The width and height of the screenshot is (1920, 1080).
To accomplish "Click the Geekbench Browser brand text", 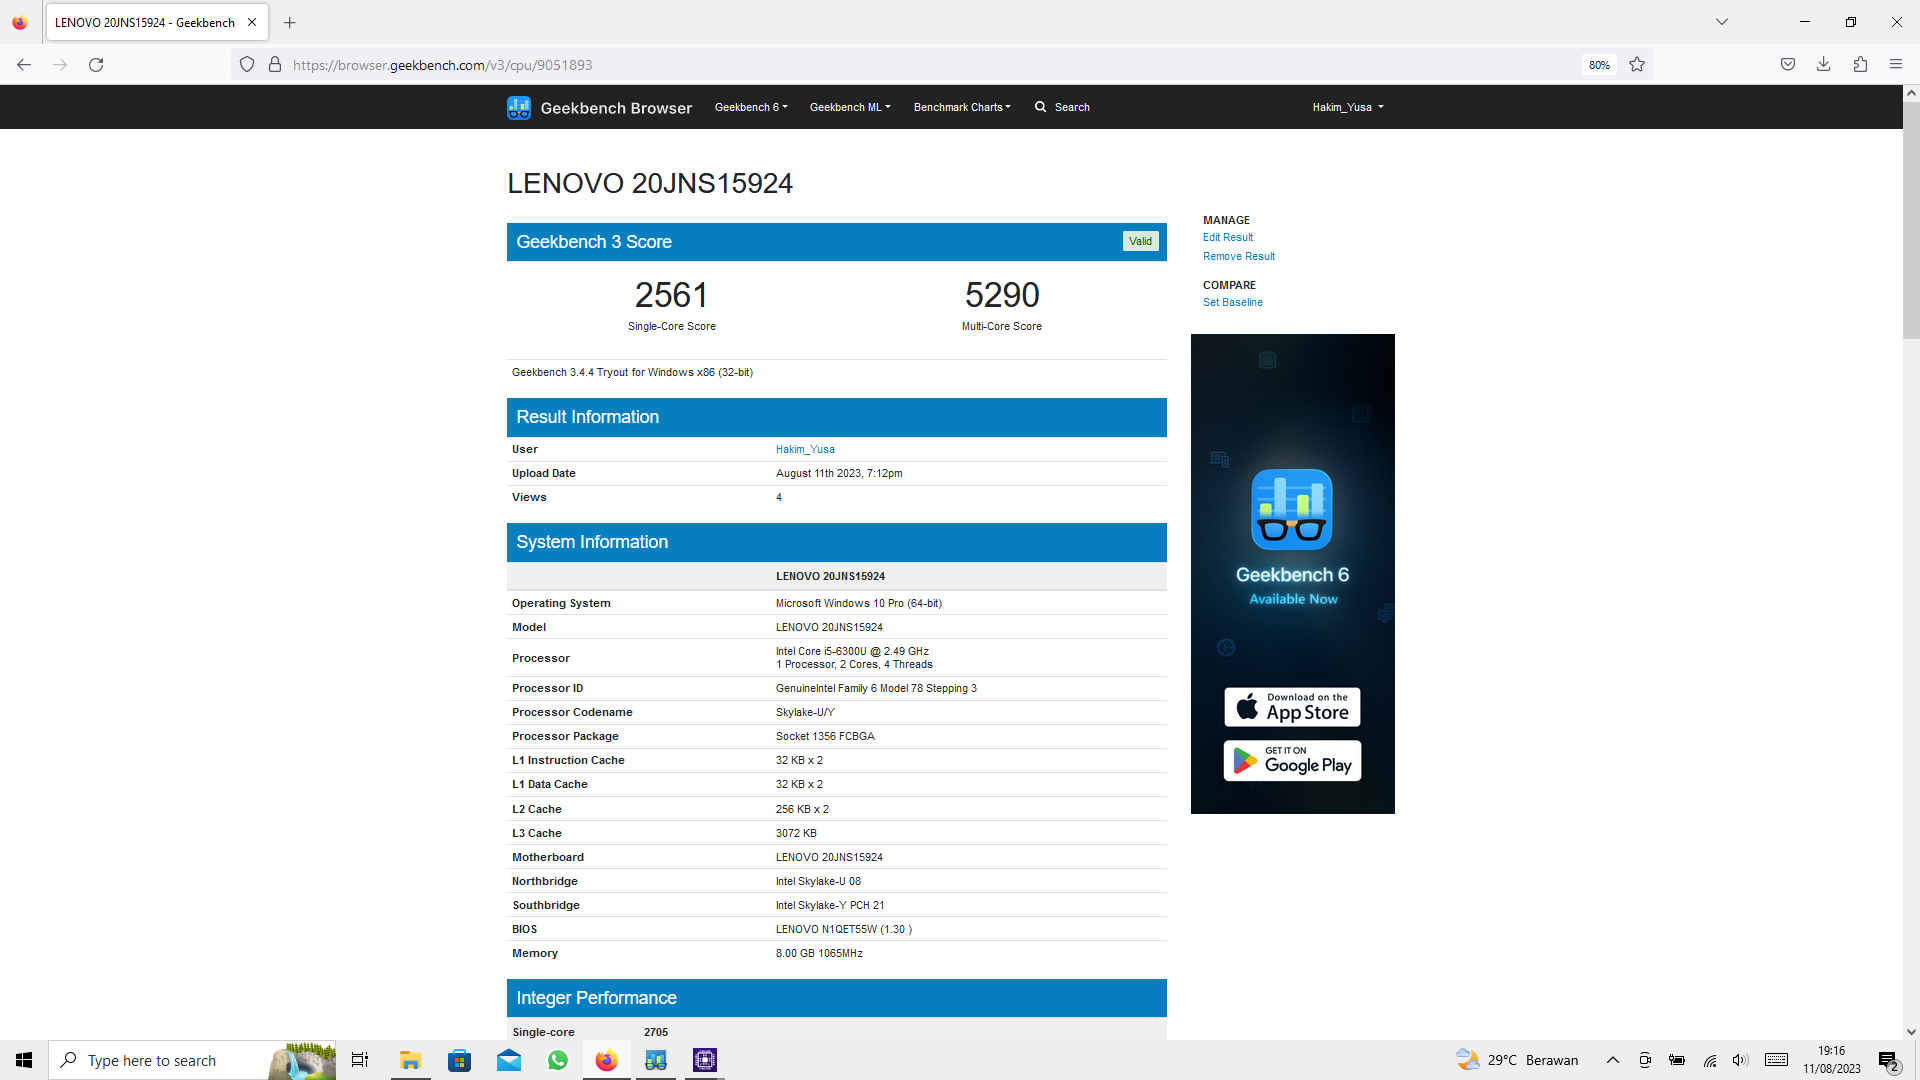I will (616, 108).
